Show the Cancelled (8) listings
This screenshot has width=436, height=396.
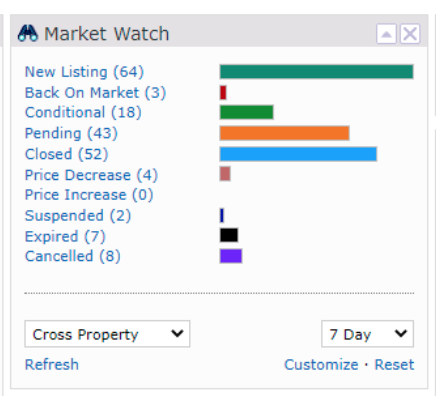coord(73,256)
